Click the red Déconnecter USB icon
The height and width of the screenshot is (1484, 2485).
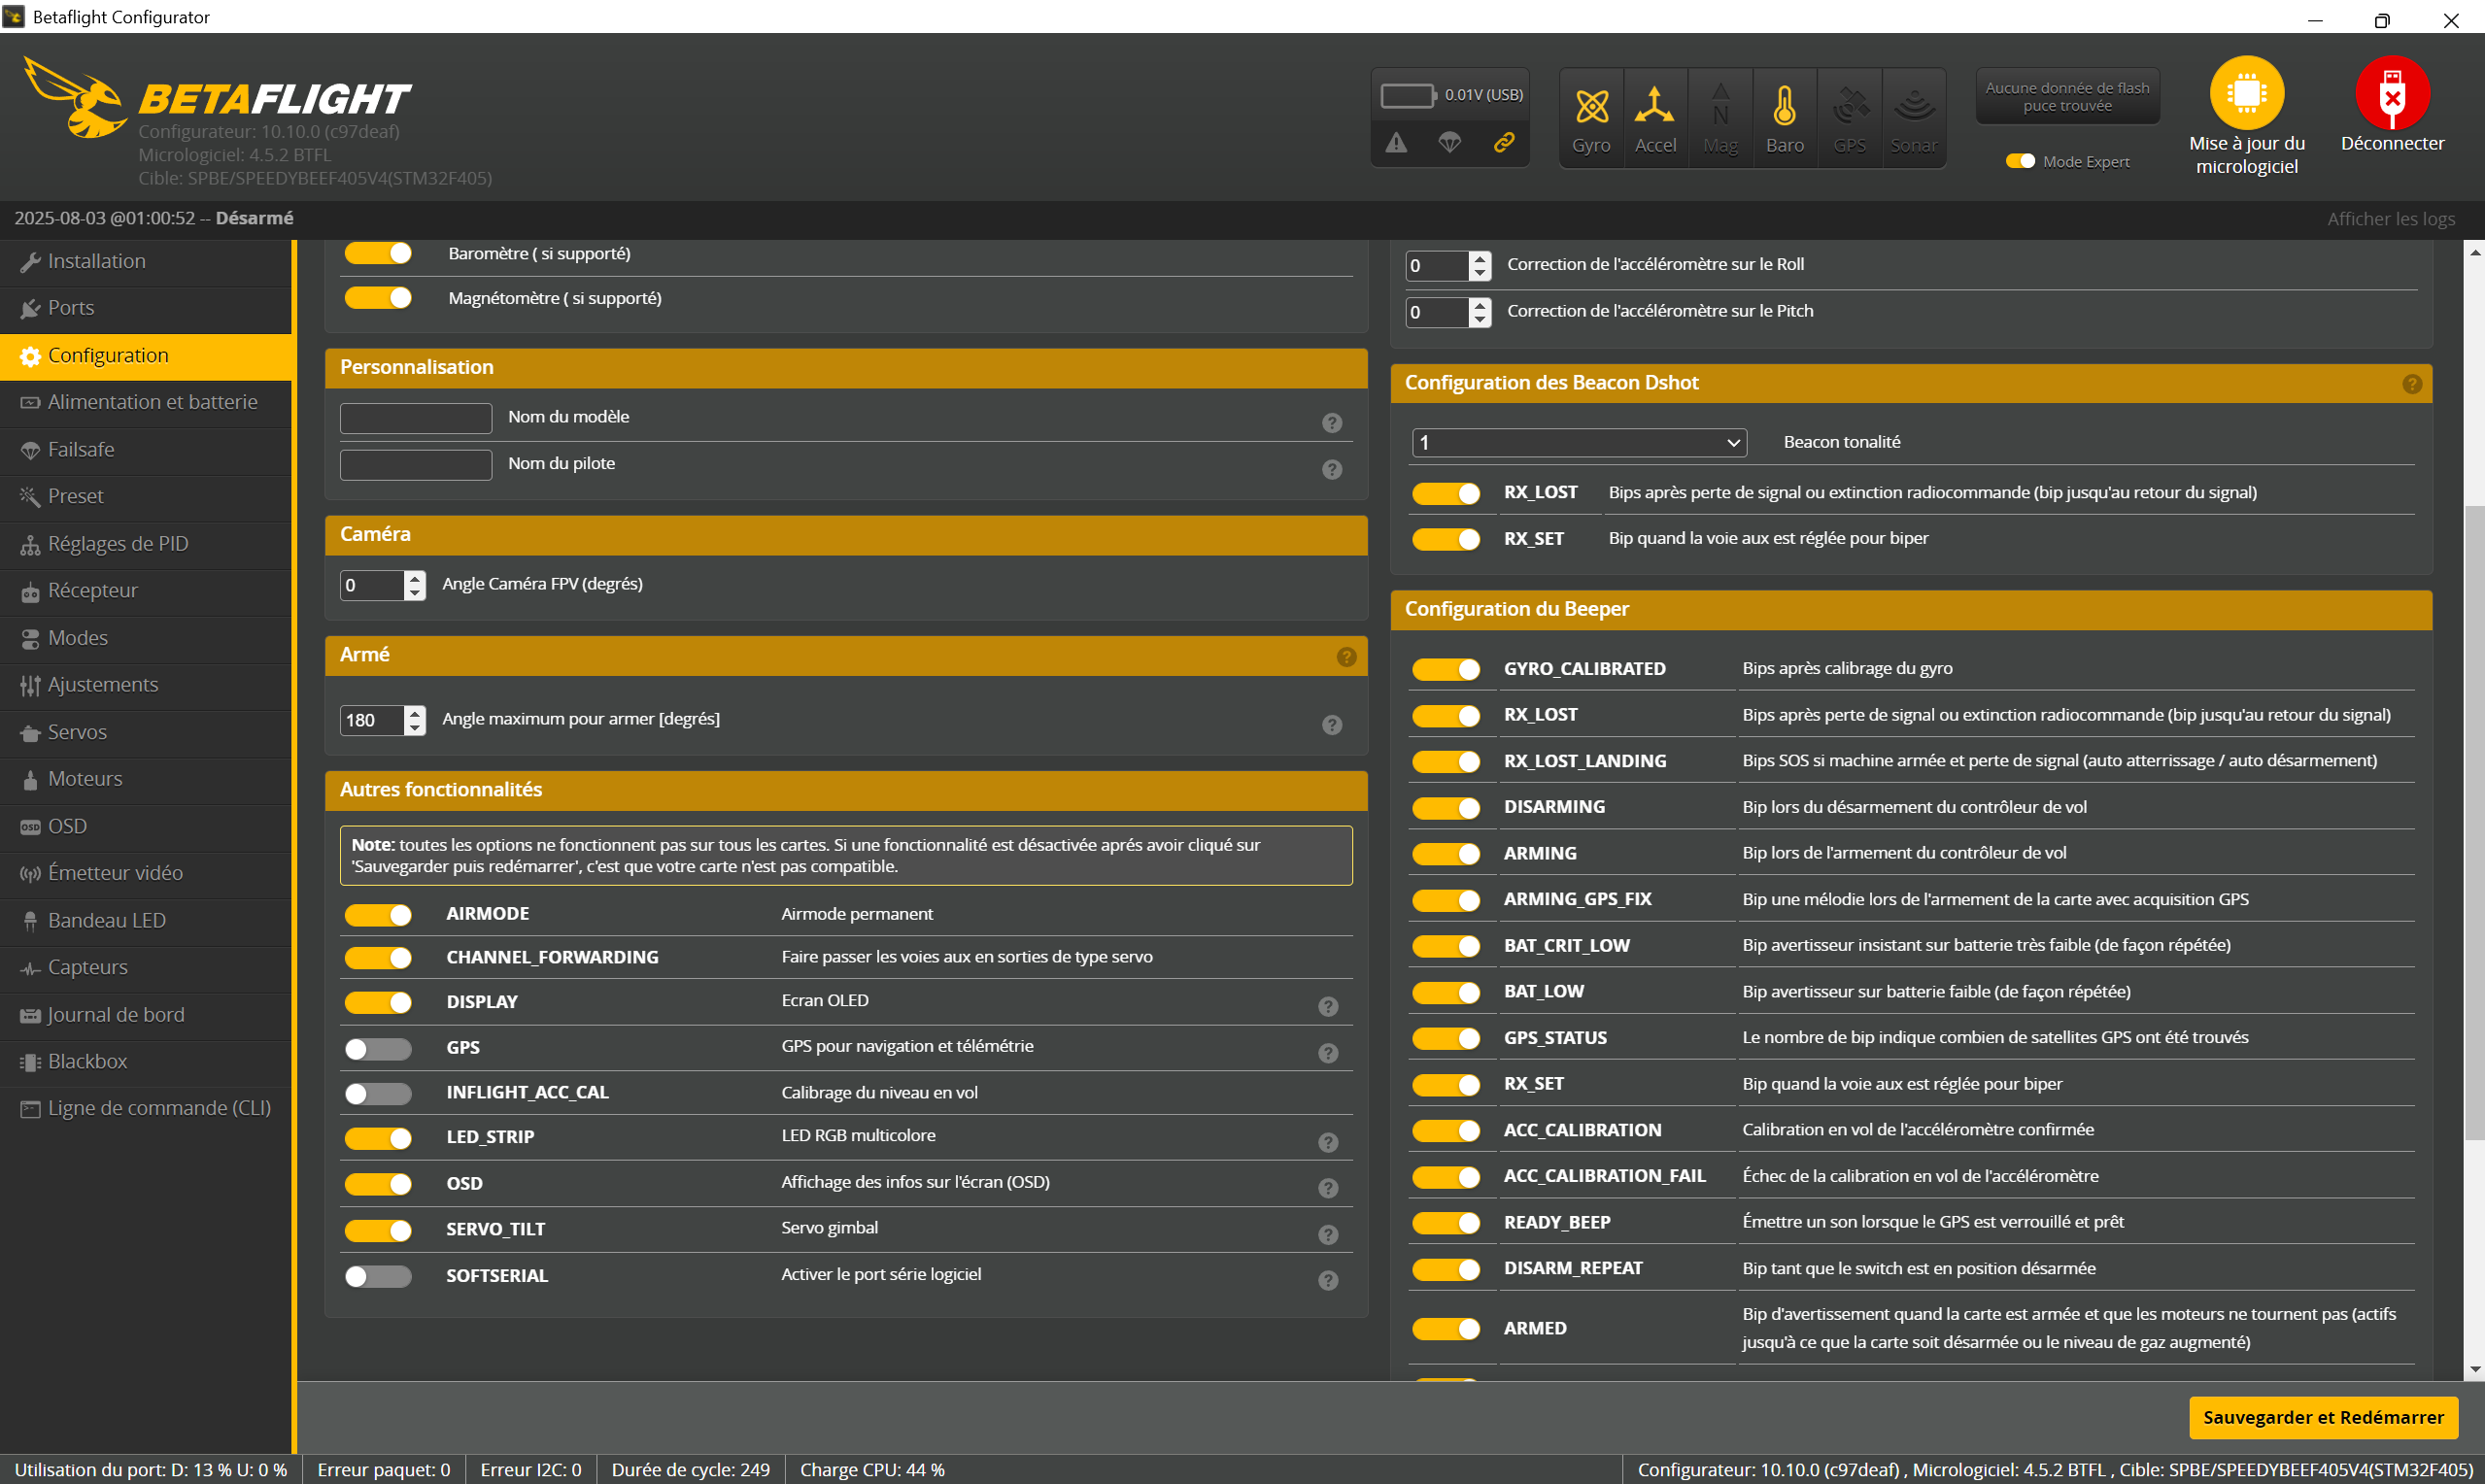click(x=2391, y=93)
